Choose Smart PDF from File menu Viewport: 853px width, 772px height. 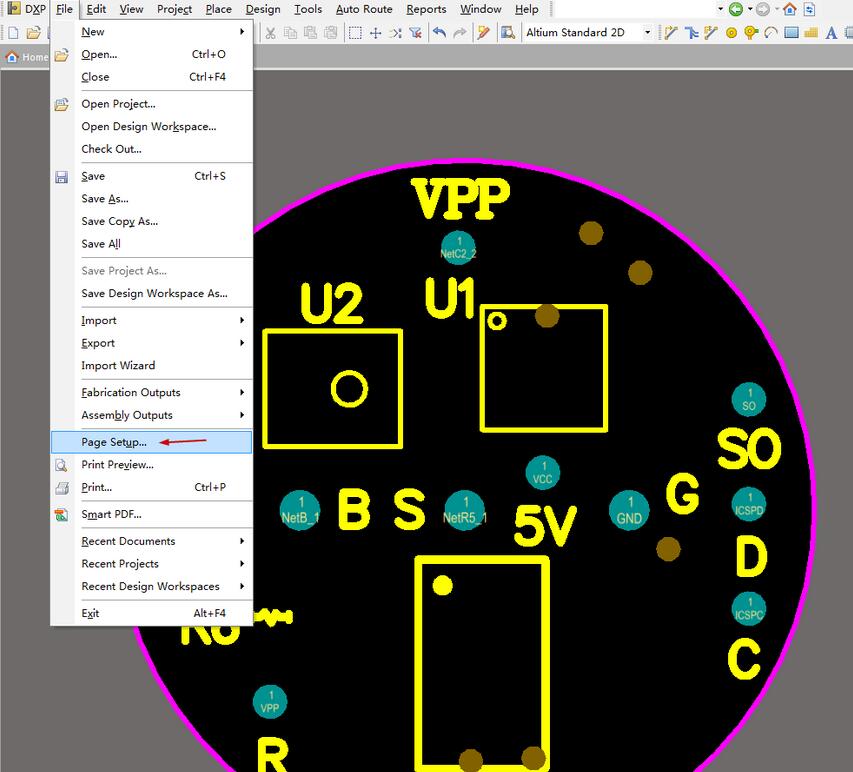tap(151, 514)
